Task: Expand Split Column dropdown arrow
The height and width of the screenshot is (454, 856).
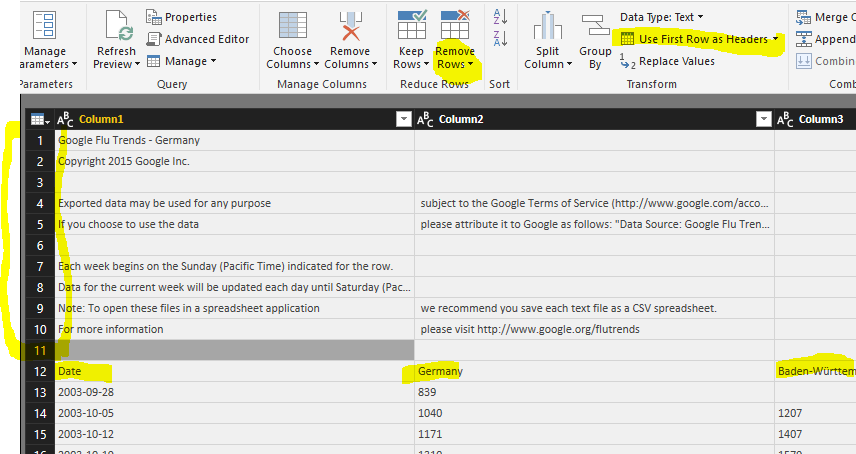Action: click(569, 64)
